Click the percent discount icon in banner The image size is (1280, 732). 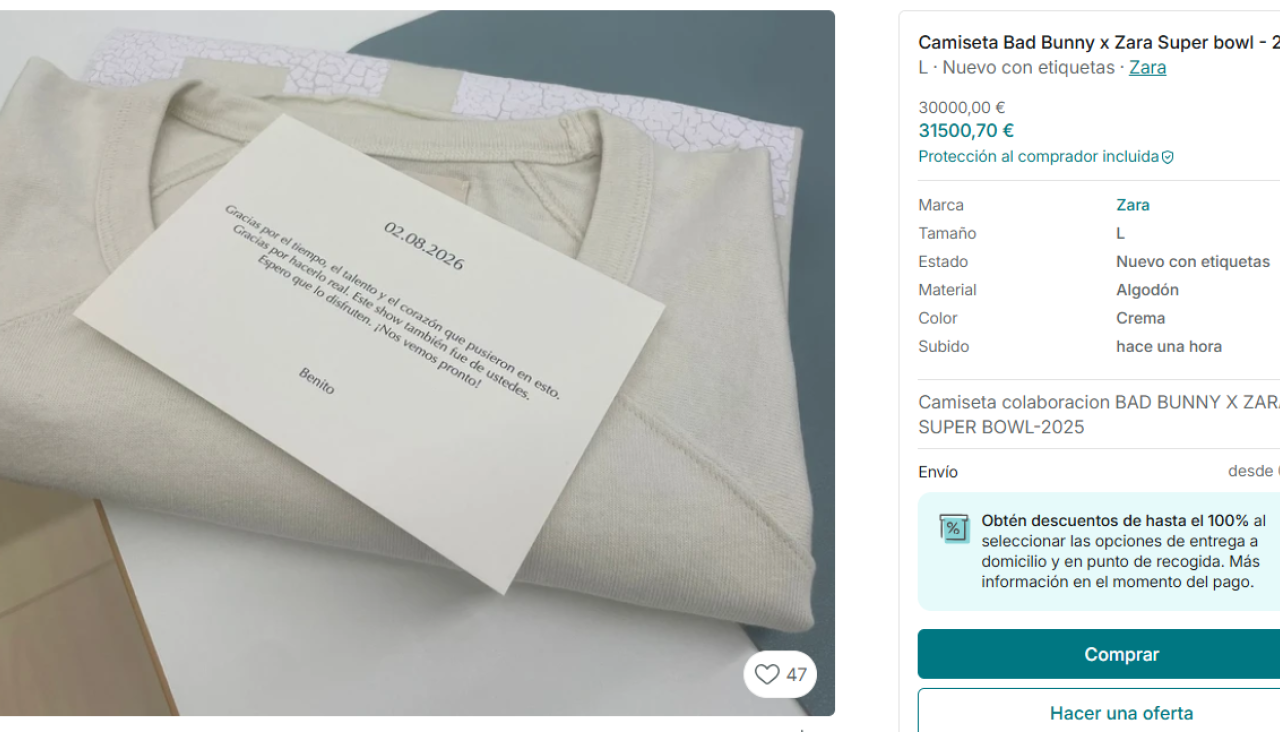[954, 528]
